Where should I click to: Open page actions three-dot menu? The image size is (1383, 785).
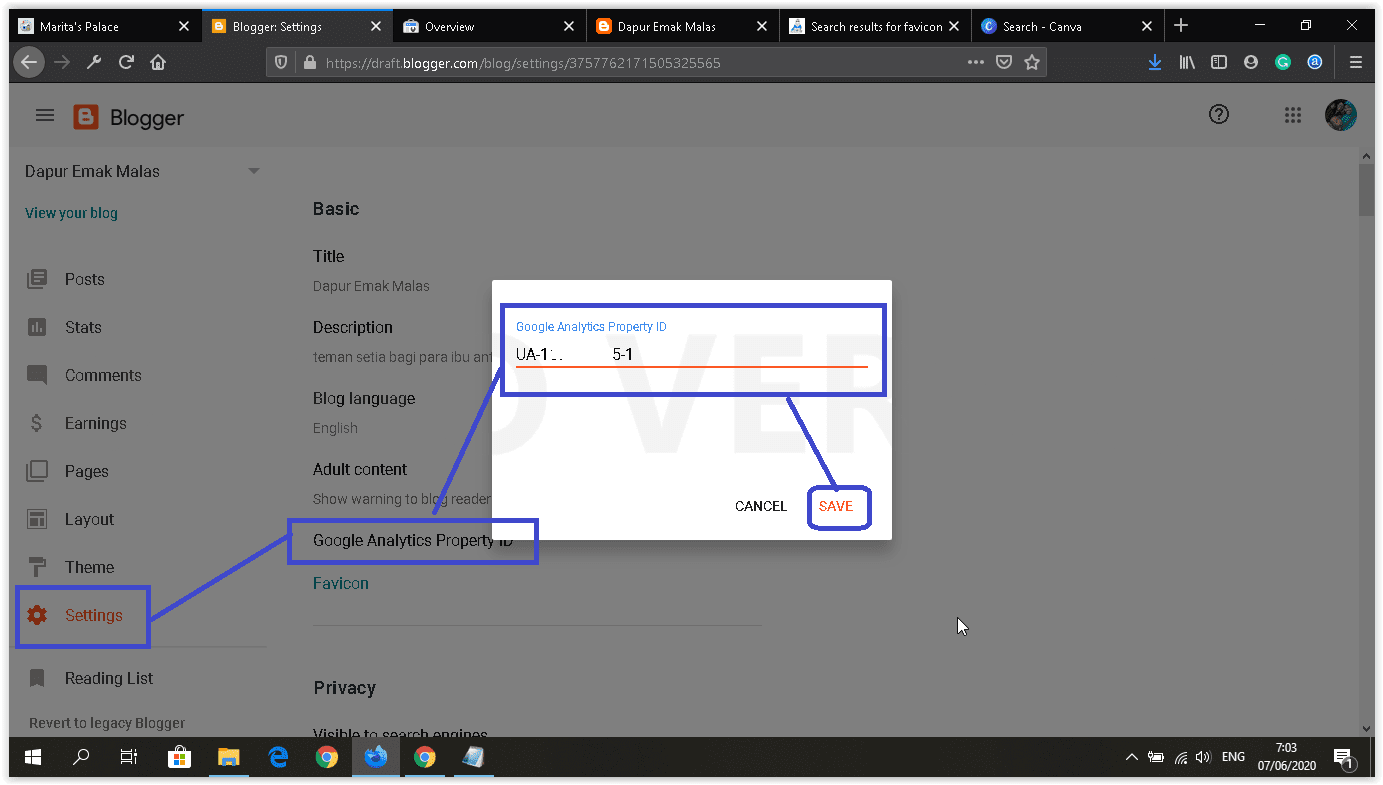click(x=976, y=62)
